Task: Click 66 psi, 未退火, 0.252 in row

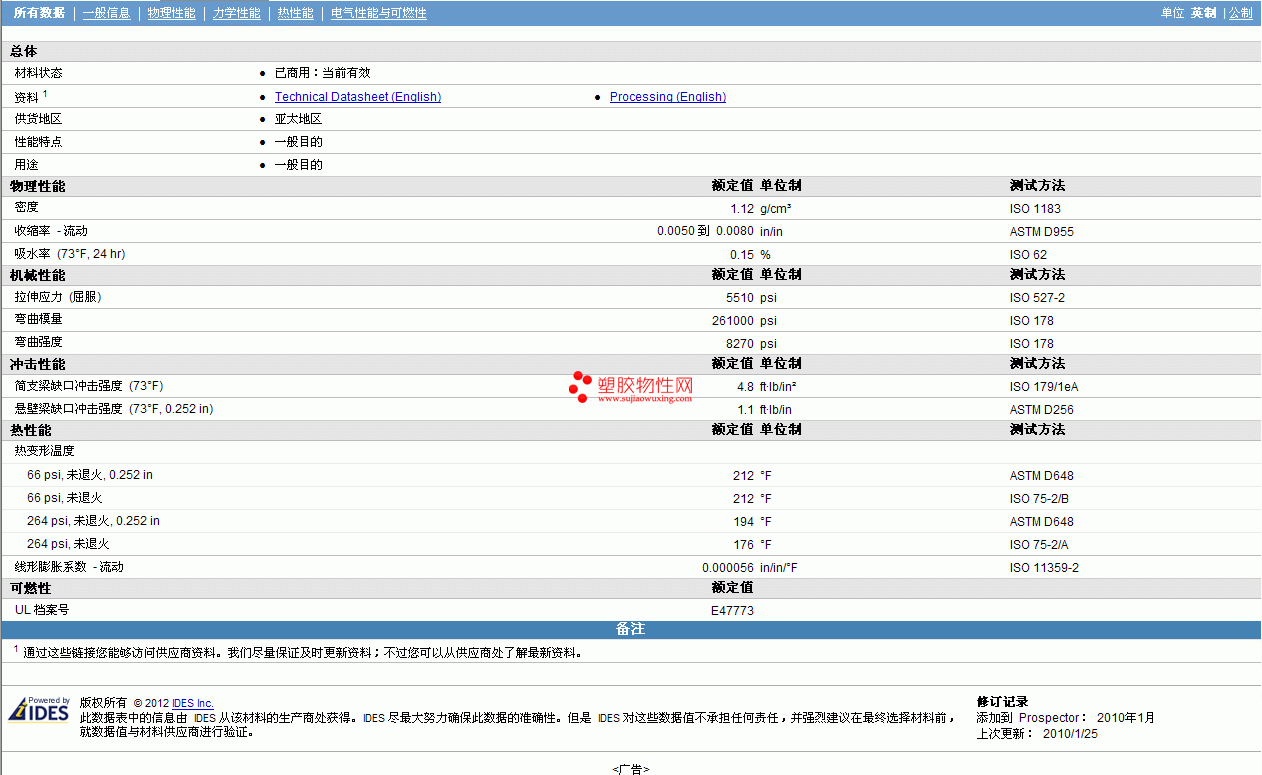Action: (630, 475)
